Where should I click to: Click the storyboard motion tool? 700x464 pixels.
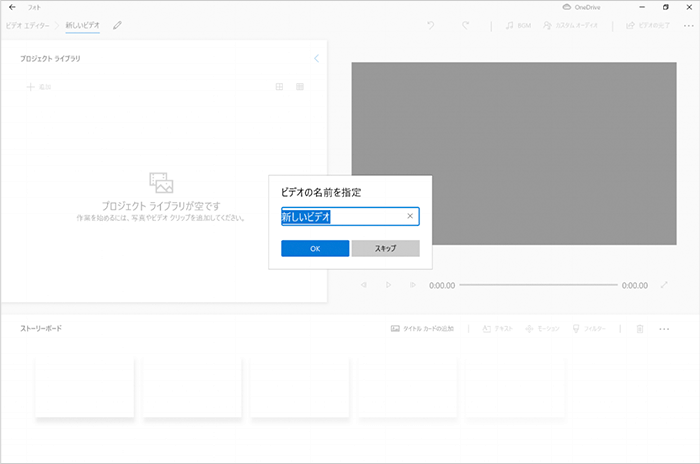[542, 329]
